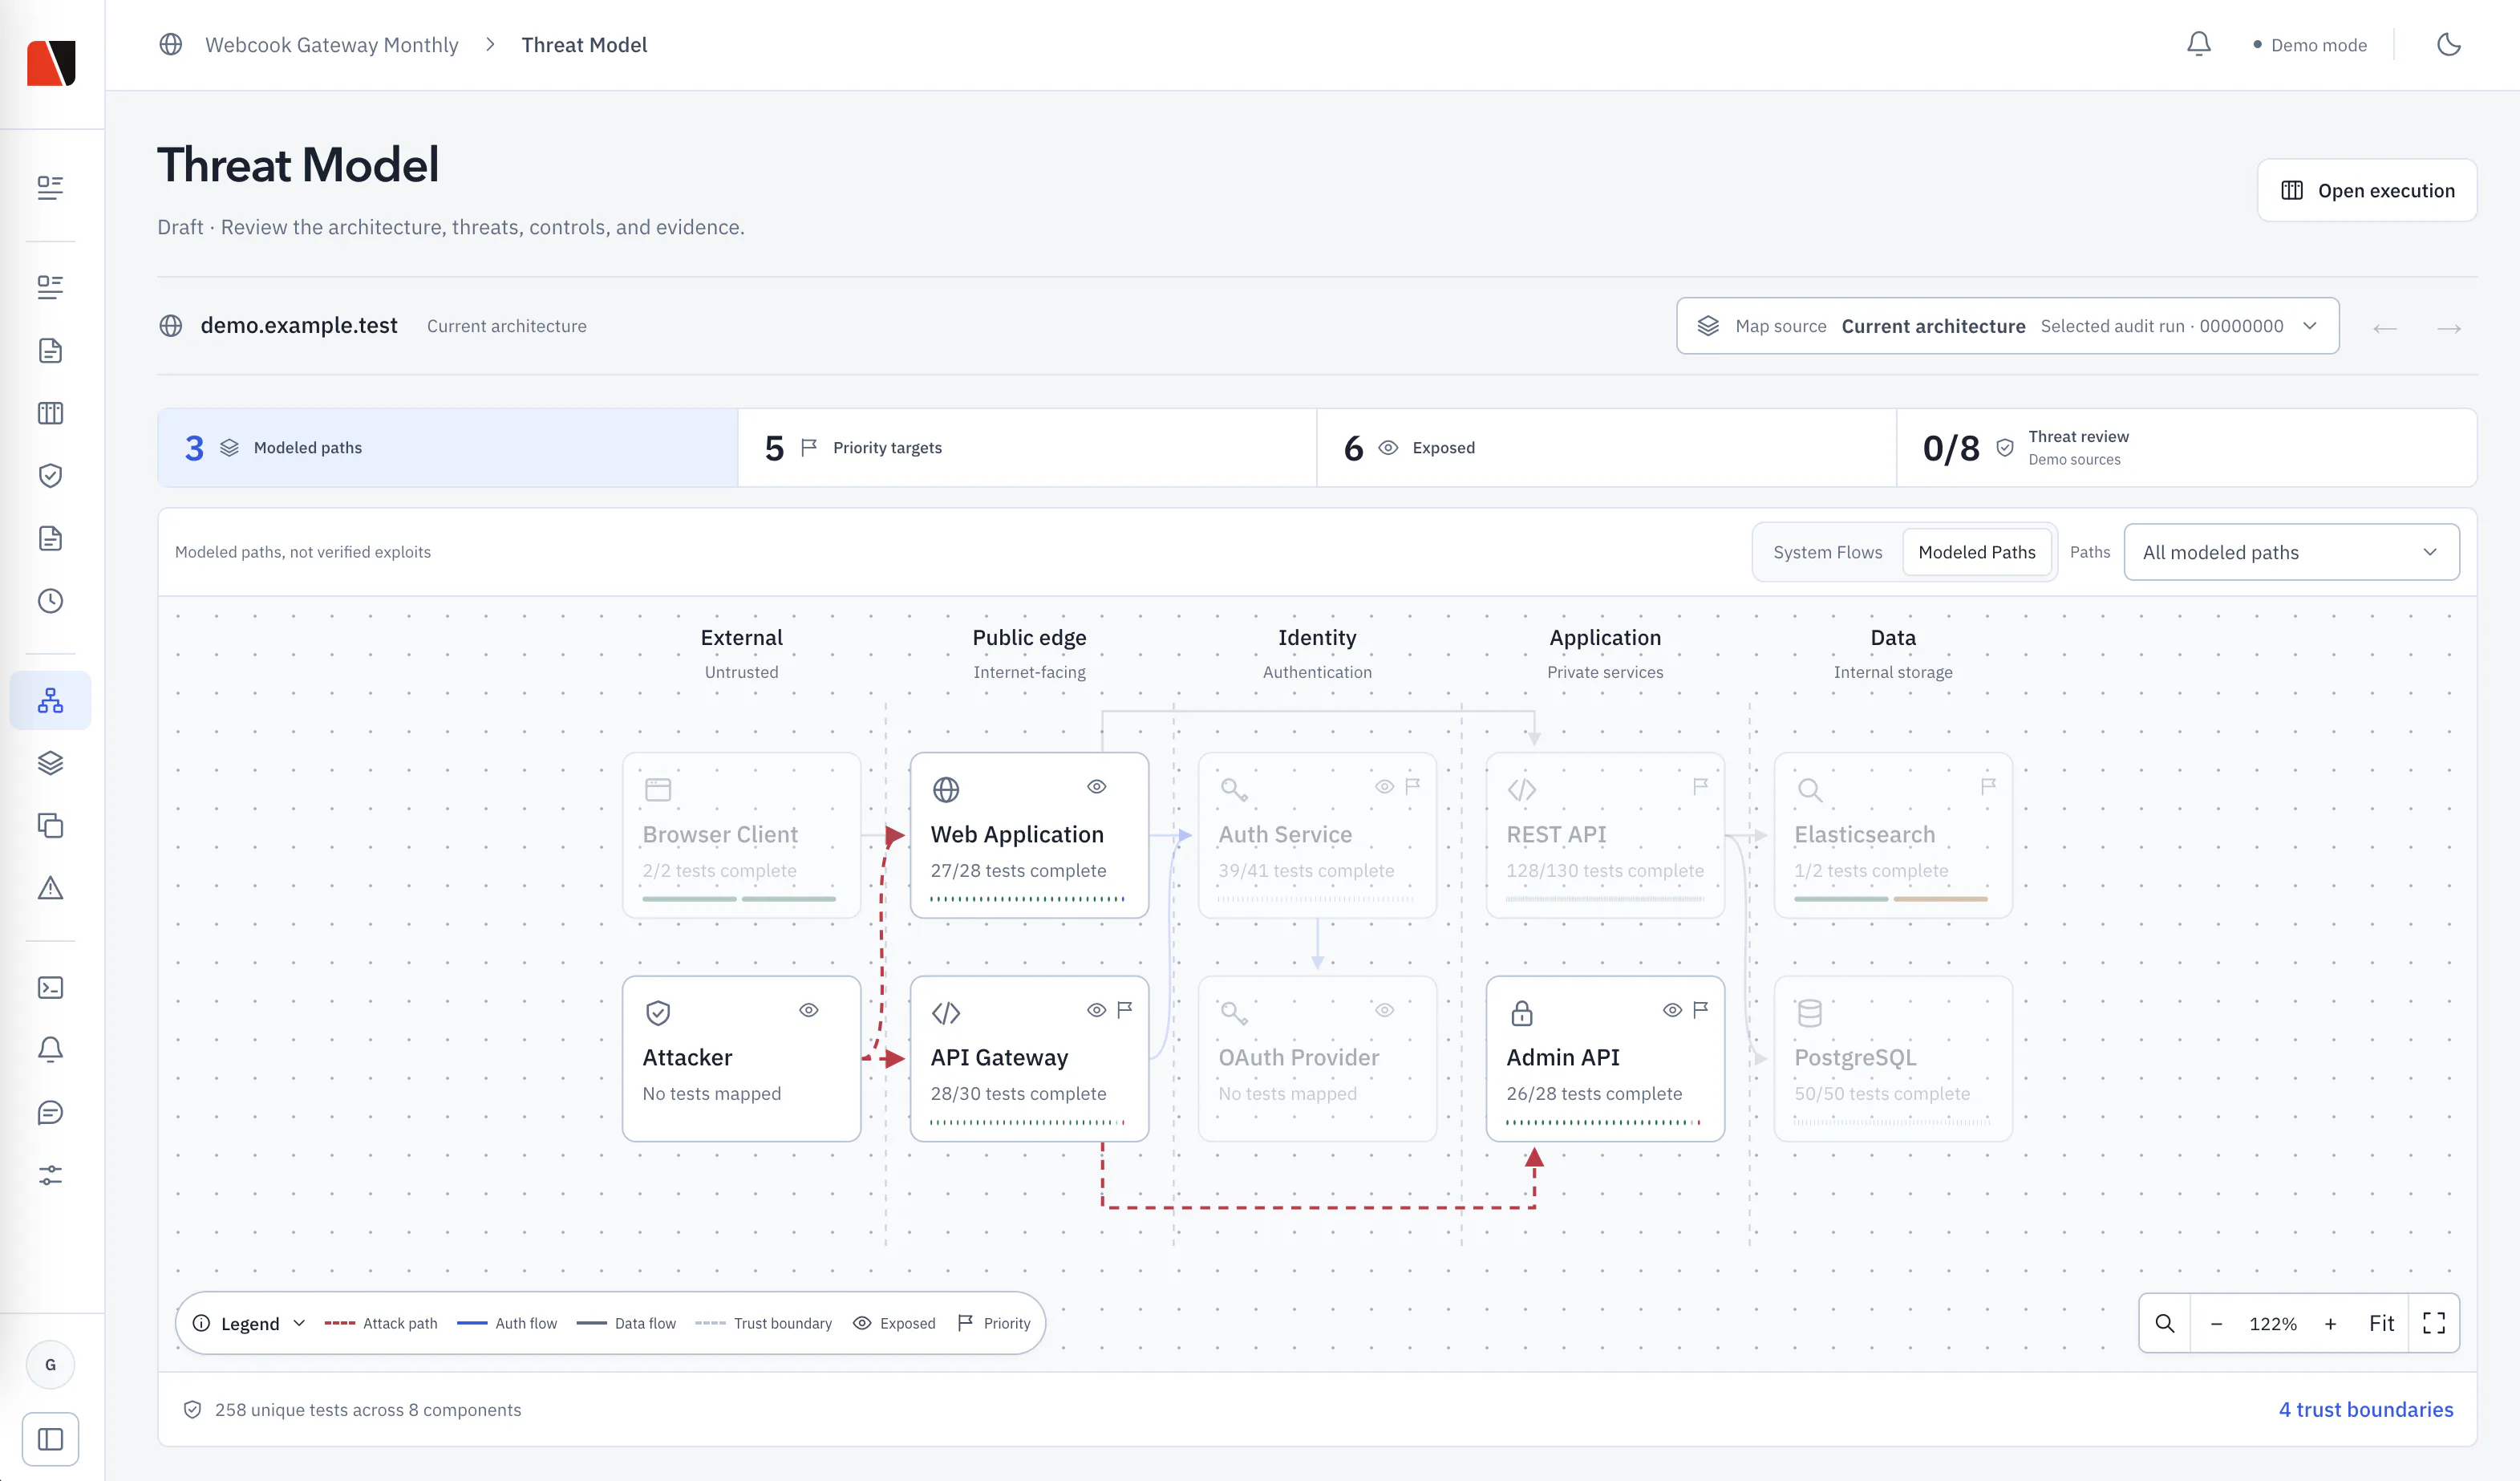Click the Fit zoom button
This screenshot has width=2520, height=1481.
(2381, 1323)
